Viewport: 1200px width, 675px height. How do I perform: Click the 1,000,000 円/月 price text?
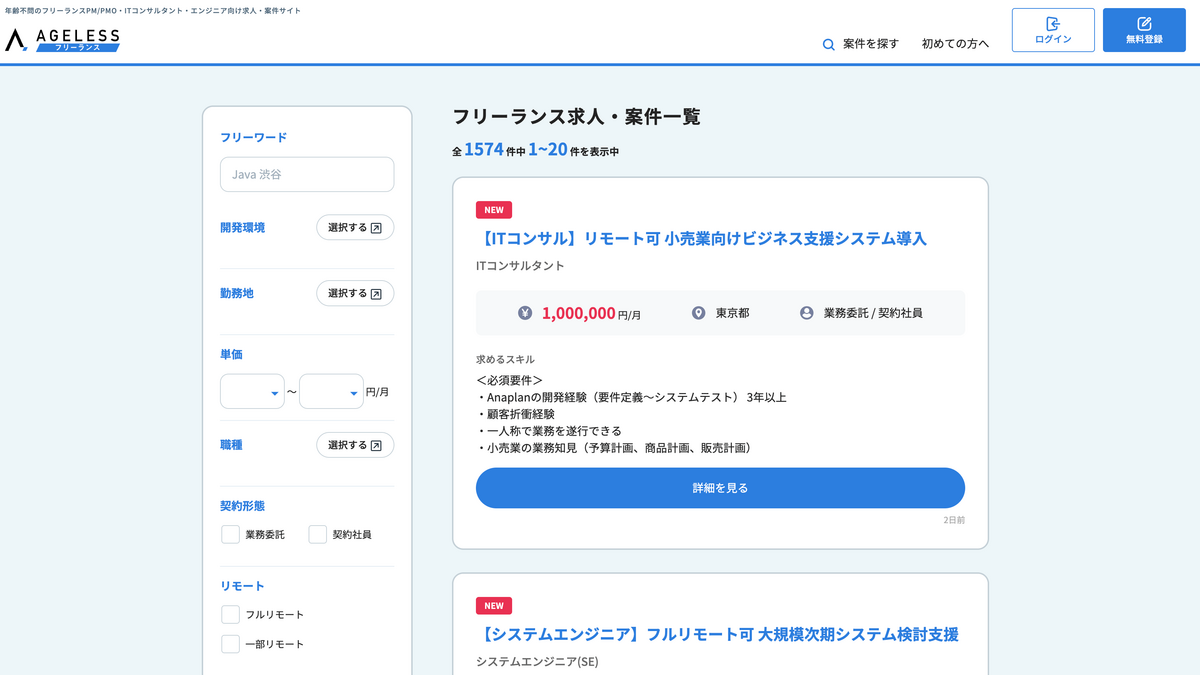[591, 313]
